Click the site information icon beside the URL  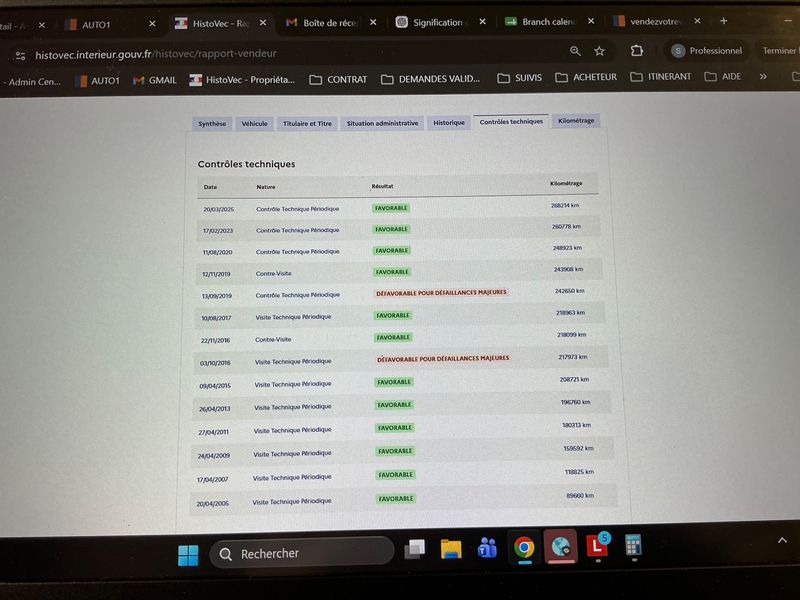click(x=20, y=56)
